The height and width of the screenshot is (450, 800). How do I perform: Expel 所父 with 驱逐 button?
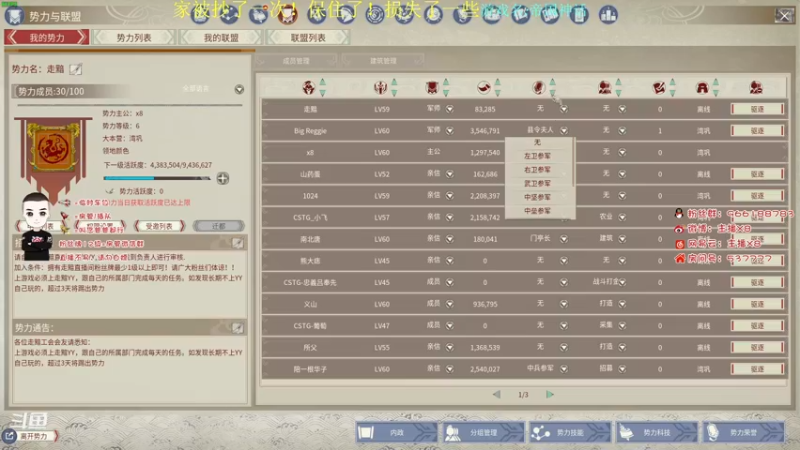pos(757,347)
